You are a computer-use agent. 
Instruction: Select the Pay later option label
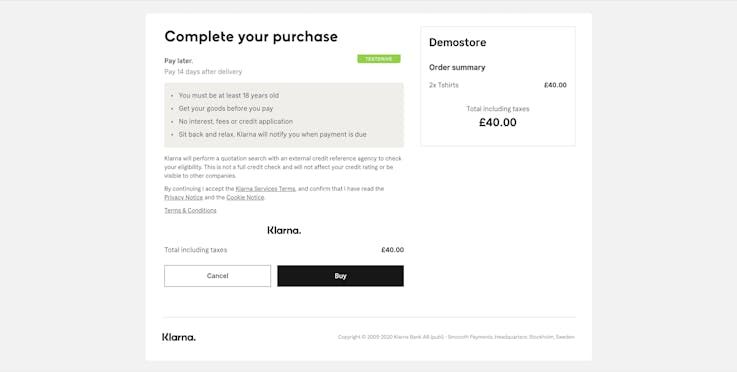click(x=179, y=61)
